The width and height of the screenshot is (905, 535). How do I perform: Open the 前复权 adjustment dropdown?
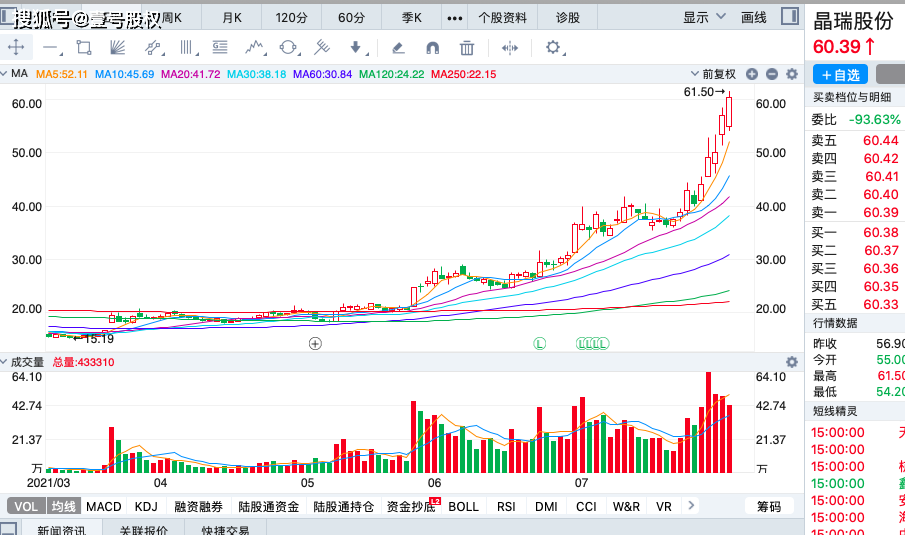713,74
